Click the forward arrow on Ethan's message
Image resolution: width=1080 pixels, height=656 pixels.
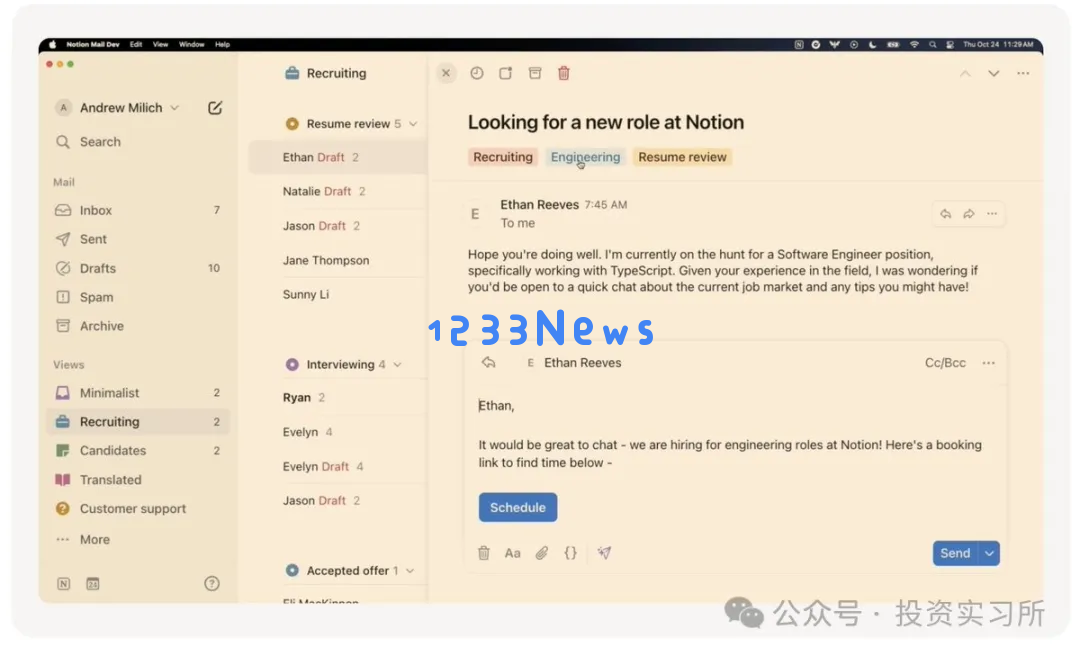(x=968, y=214)
